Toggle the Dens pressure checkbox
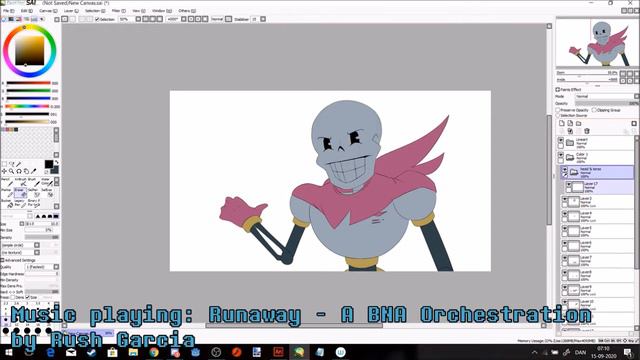 tap(13, 297)
